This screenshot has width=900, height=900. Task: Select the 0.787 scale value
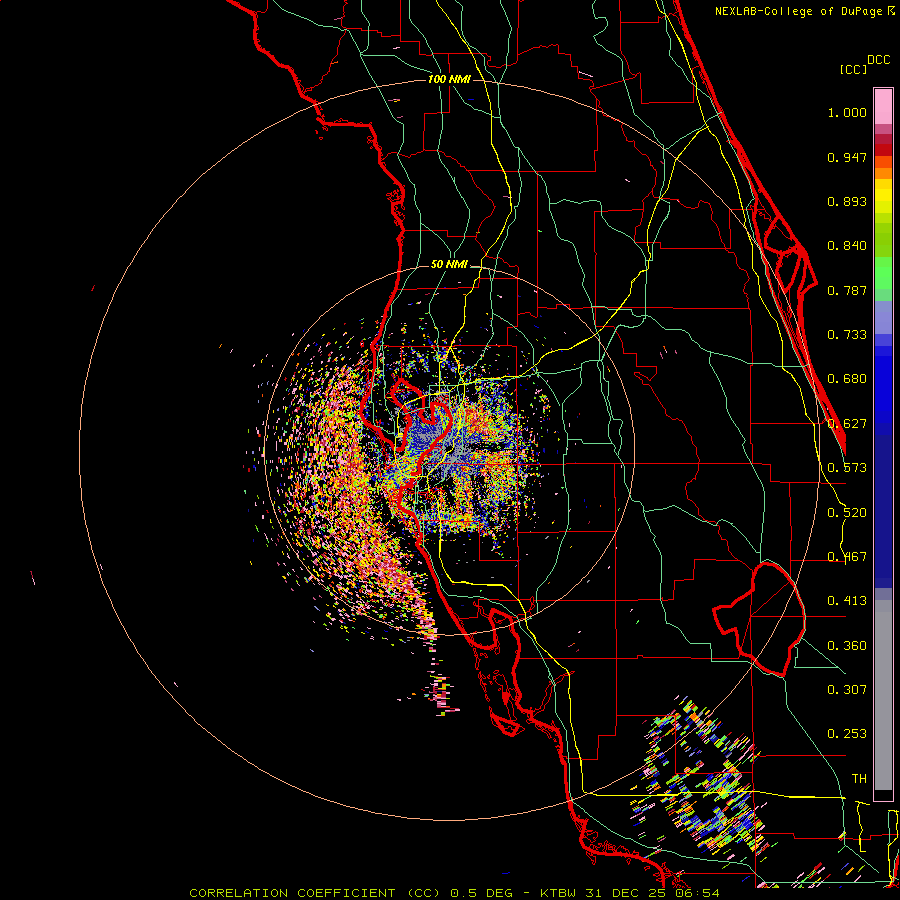[847, 290]
